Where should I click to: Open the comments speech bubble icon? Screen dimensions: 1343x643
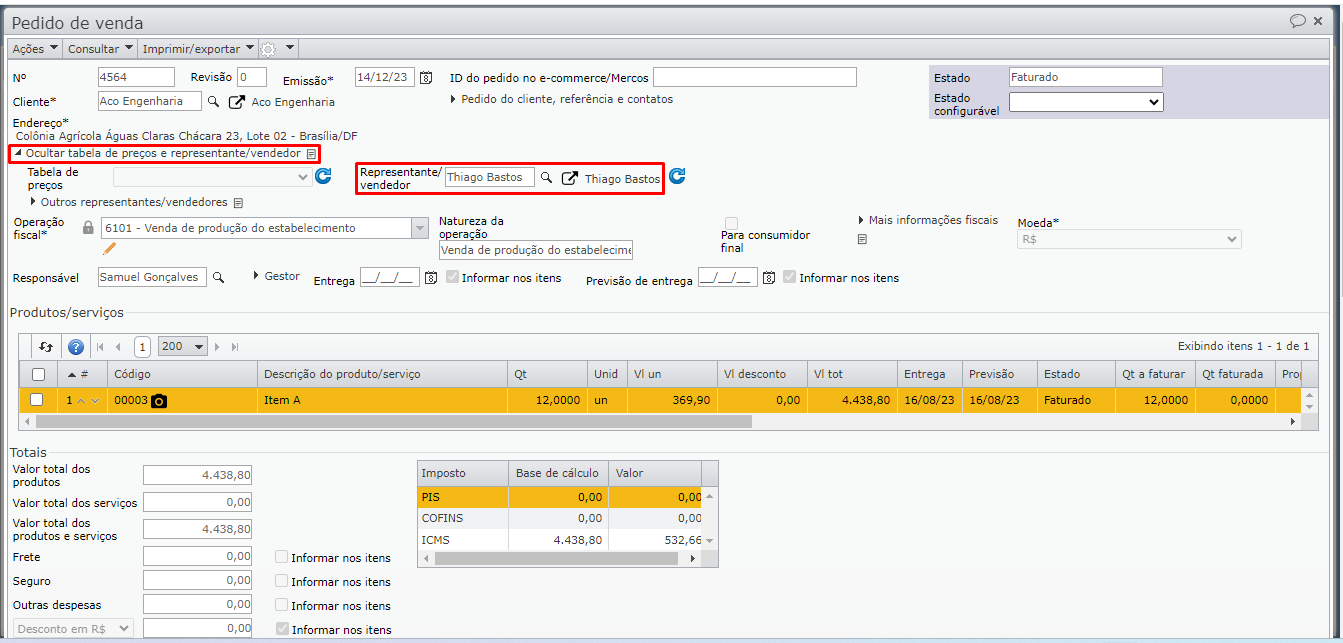(x=1298, y=20)
